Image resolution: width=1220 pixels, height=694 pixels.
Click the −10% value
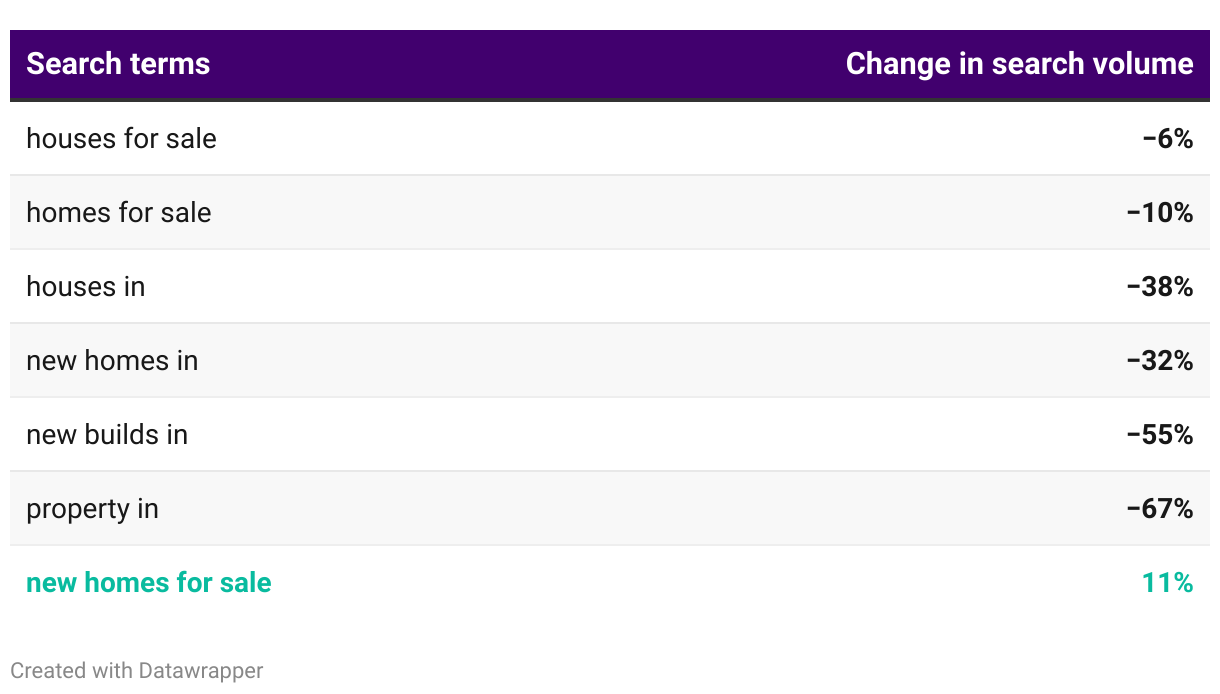tap(1159, 212)
